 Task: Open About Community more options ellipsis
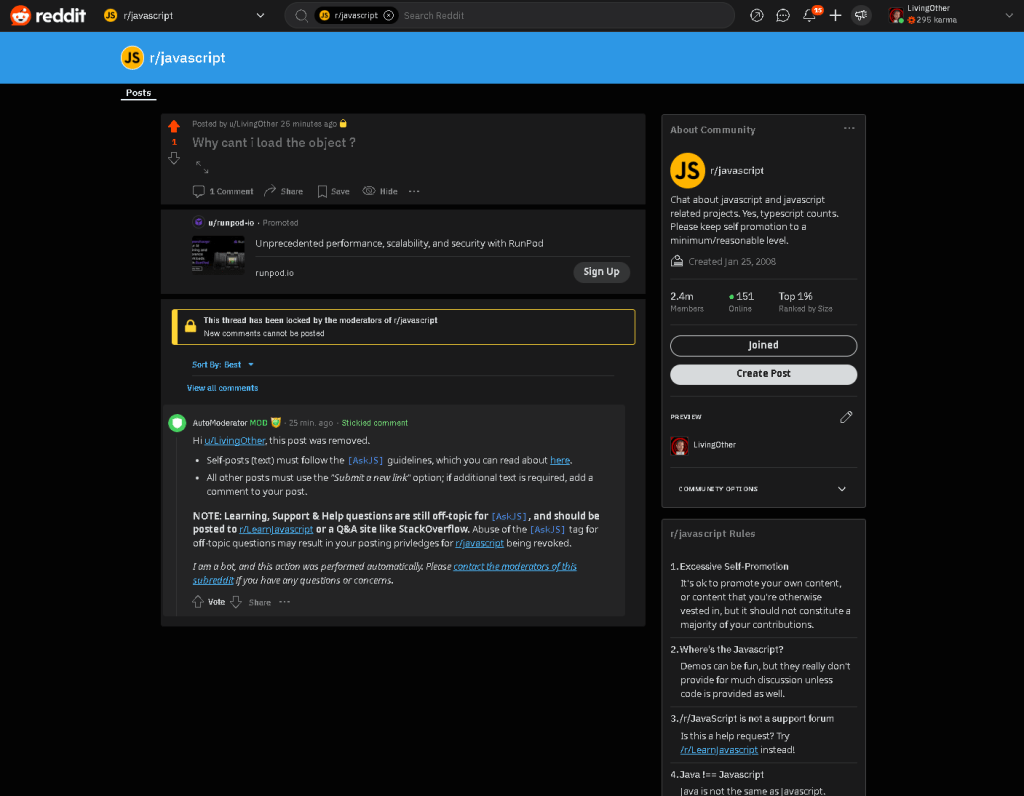[x=848, y=128]
